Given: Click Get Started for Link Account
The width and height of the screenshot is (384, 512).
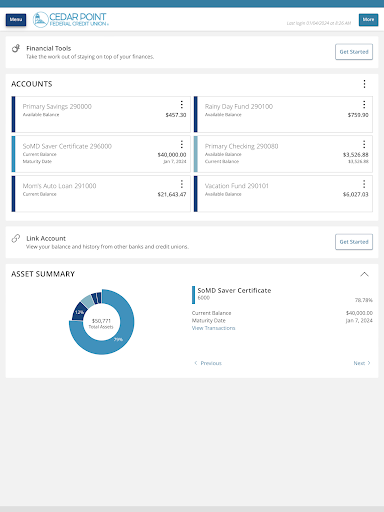Looking at the screenshot, I should point(354,242).
